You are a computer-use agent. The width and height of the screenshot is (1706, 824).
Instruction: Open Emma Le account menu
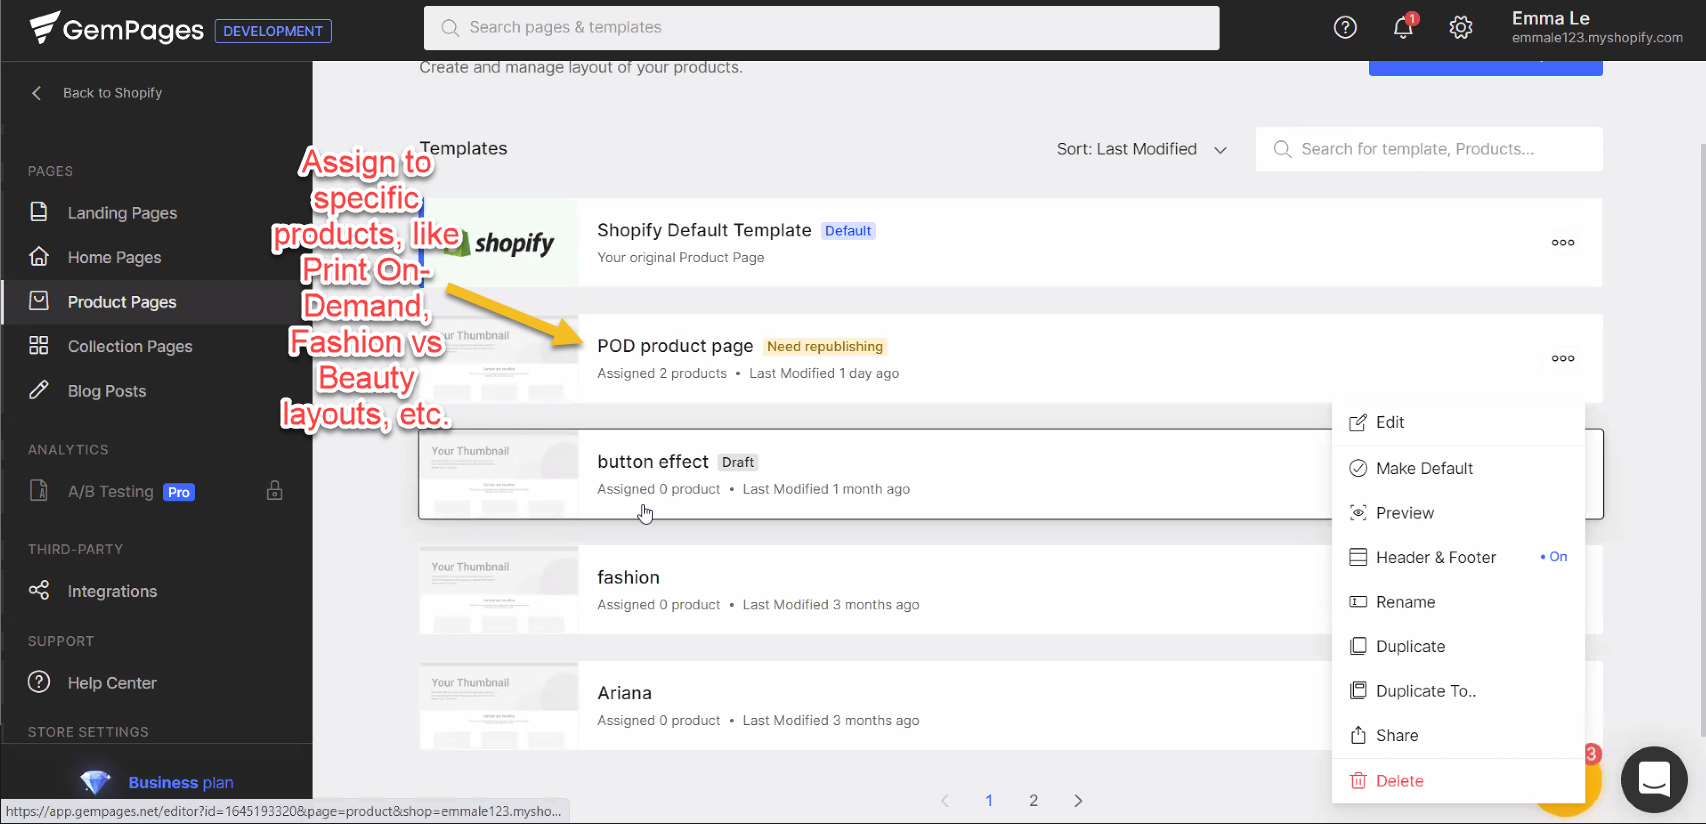[x=1597, y=27]
